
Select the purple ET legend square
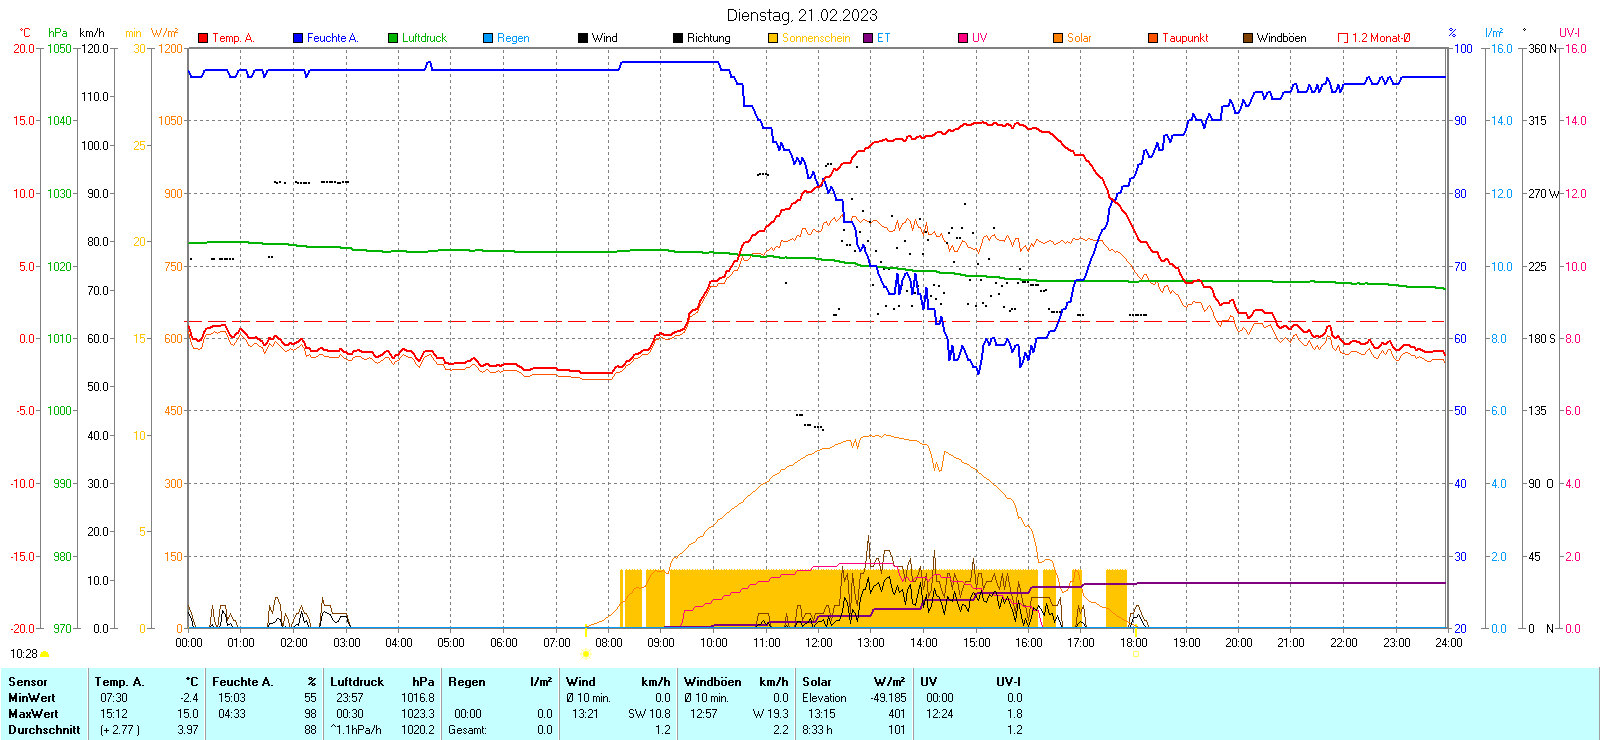(x=868, y=38)
